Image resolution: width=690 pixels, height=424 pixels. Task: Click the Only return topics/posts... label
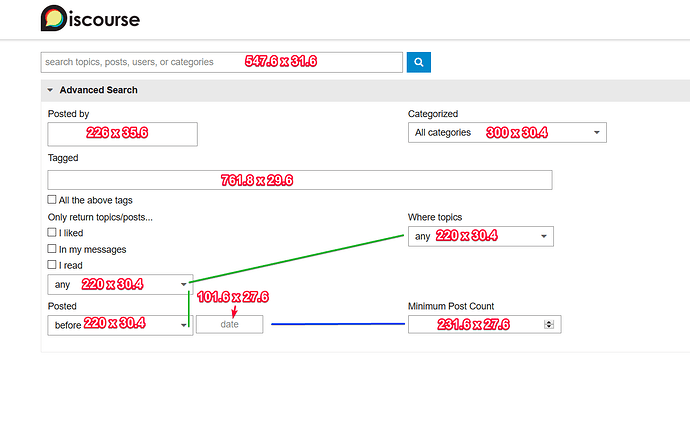coord(100,217)
